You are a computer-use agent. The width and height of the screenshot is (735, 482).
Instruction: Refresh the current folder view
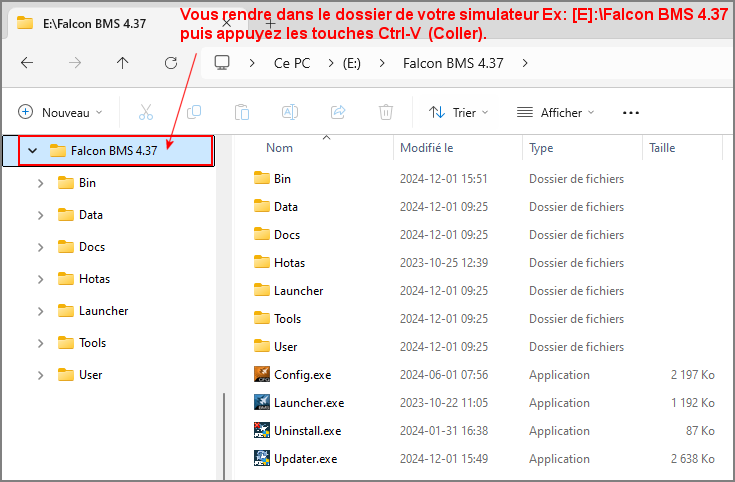click(x=171, y=63)
